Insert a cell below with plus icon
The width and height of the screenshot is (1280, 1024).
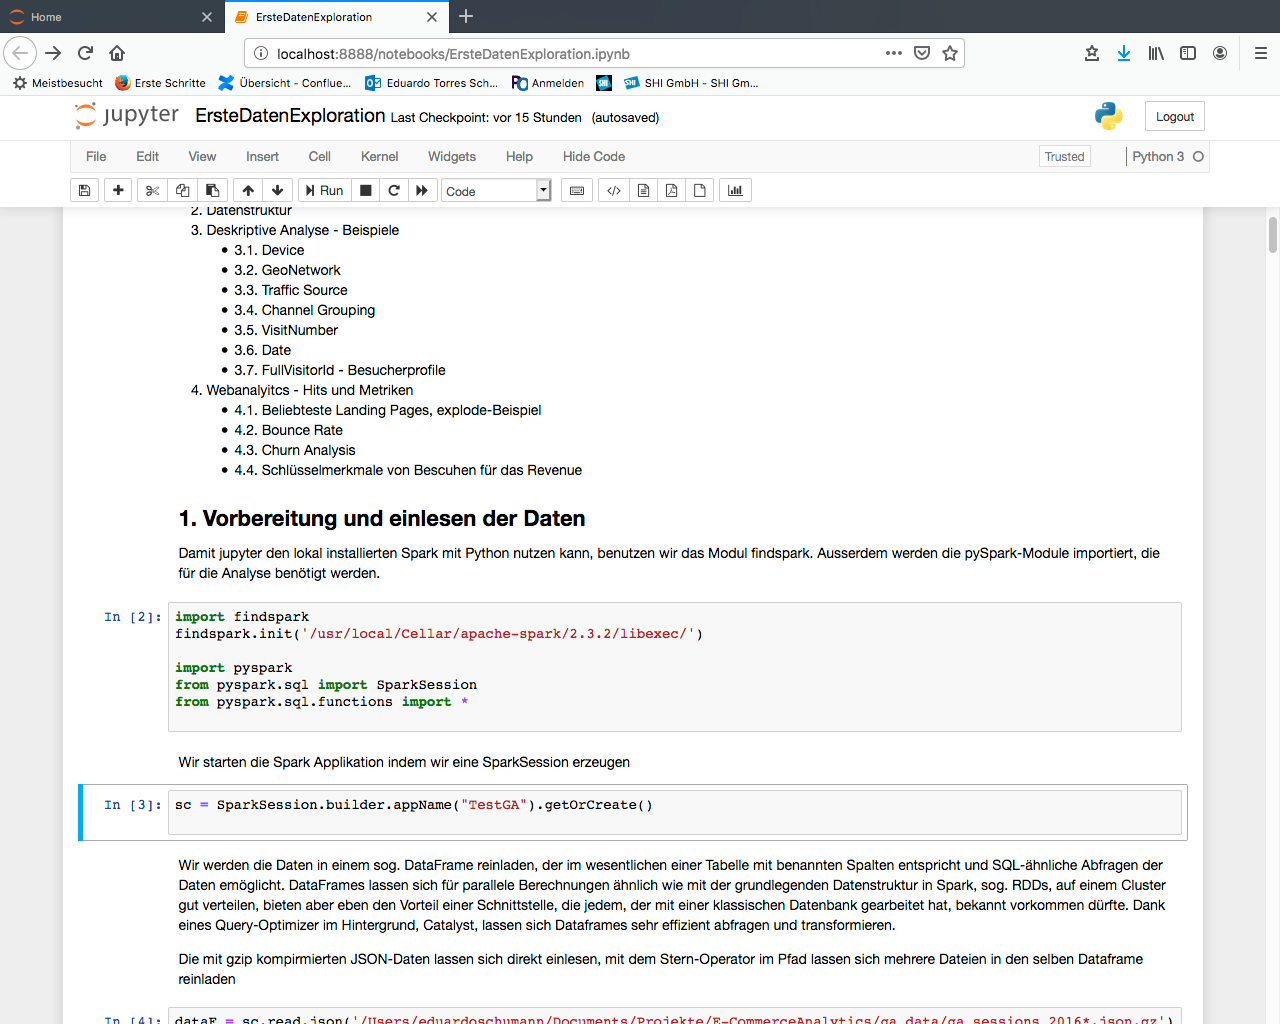click(118, 191)
